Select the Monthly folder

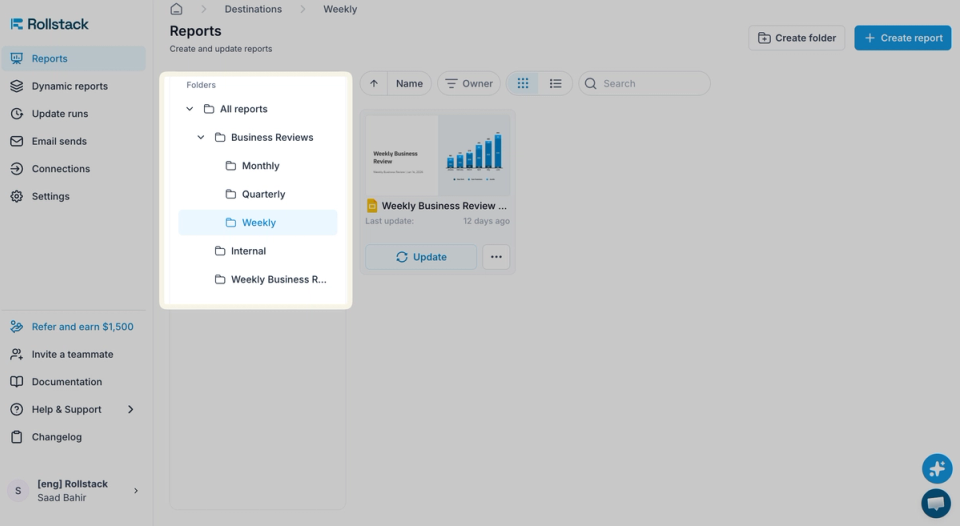[x=260, y=166]
